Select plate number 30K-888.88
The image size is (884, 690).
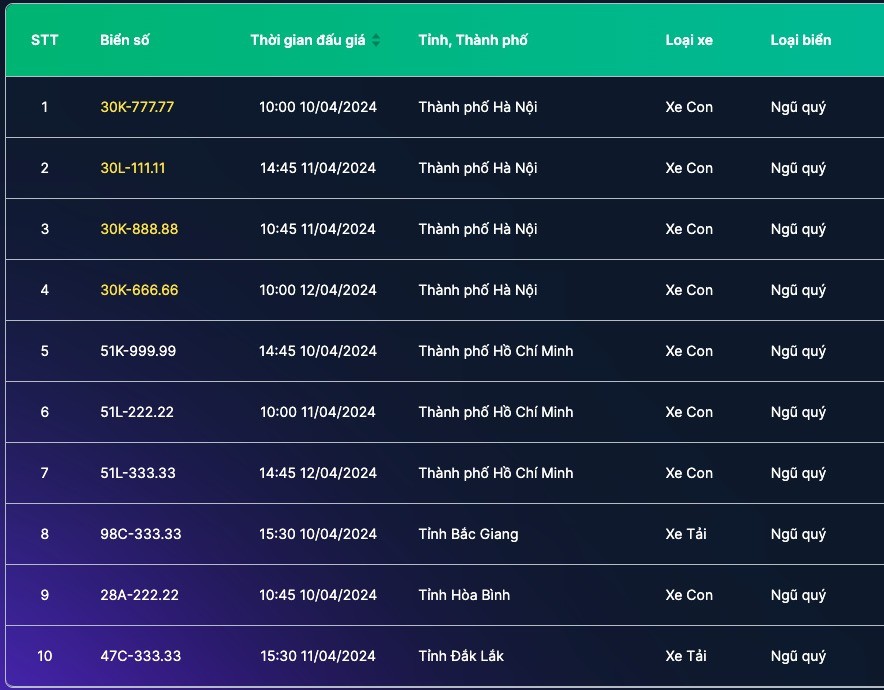coord(139,229)
